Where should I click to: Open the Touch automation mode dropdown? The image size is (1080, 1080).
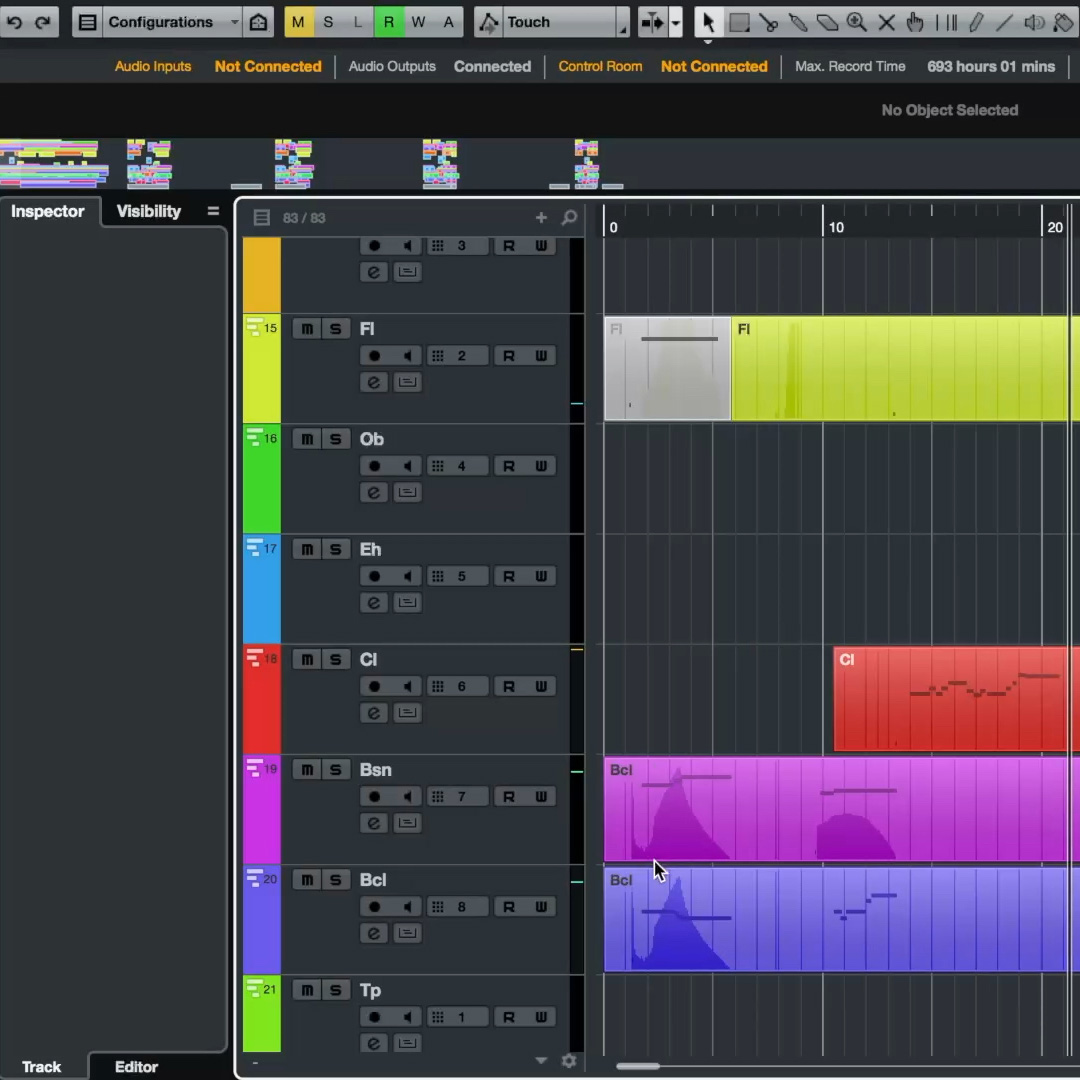(565, 22)
